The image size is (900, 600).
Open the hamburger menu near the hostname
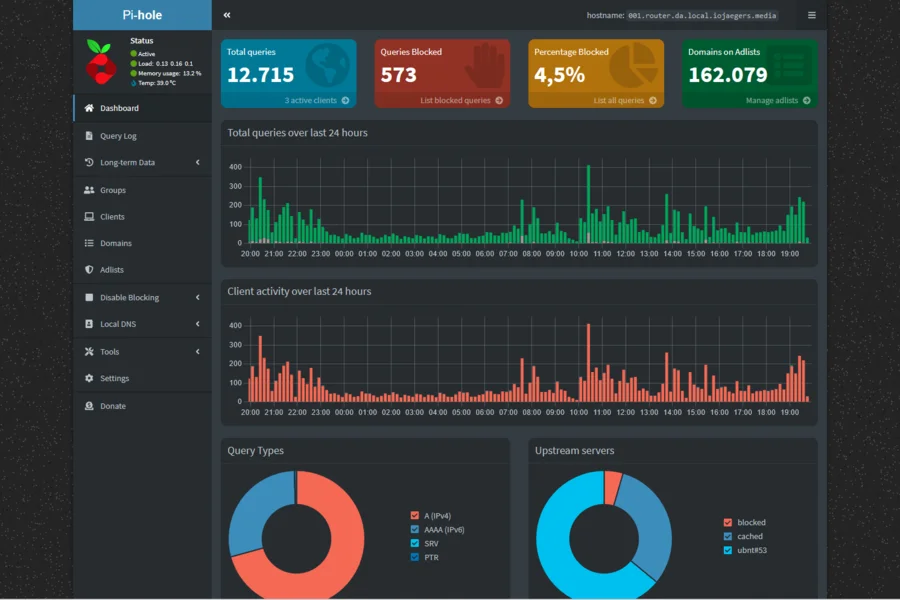(812, 15)
